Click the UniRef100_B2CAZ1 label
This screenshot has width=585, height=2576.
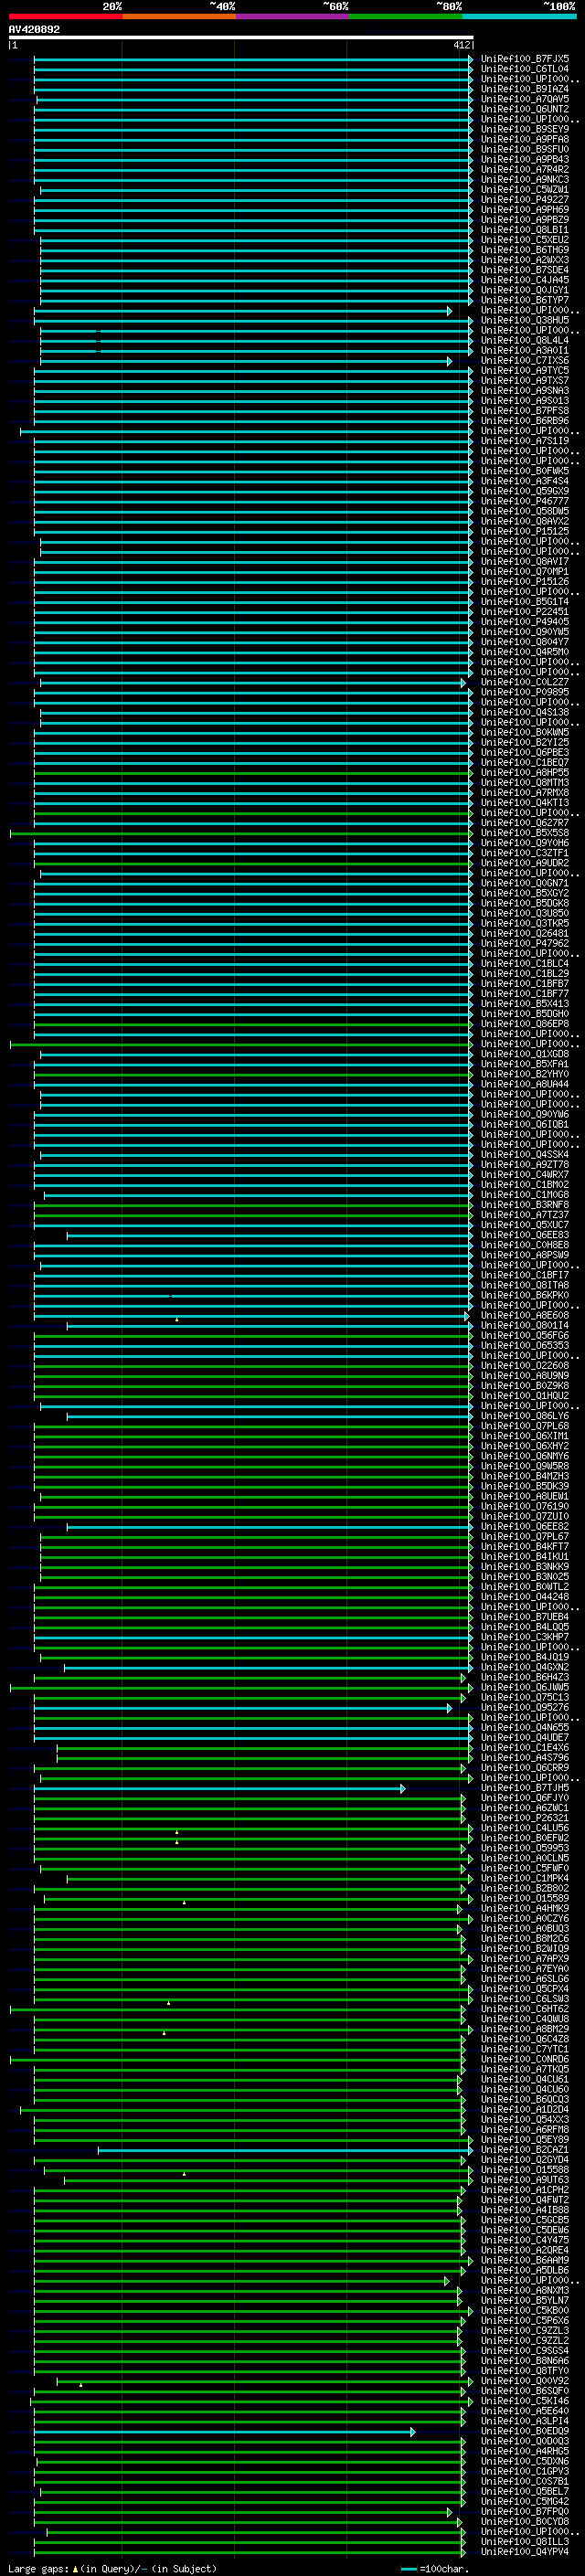click(525, 2150)
